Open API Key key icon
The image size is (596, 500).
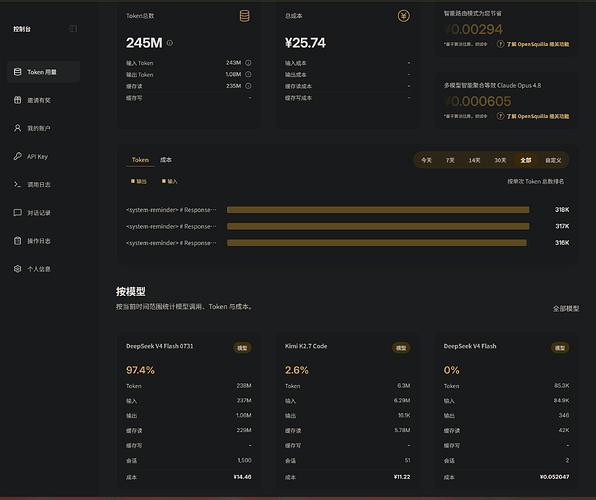pos(17,156)
